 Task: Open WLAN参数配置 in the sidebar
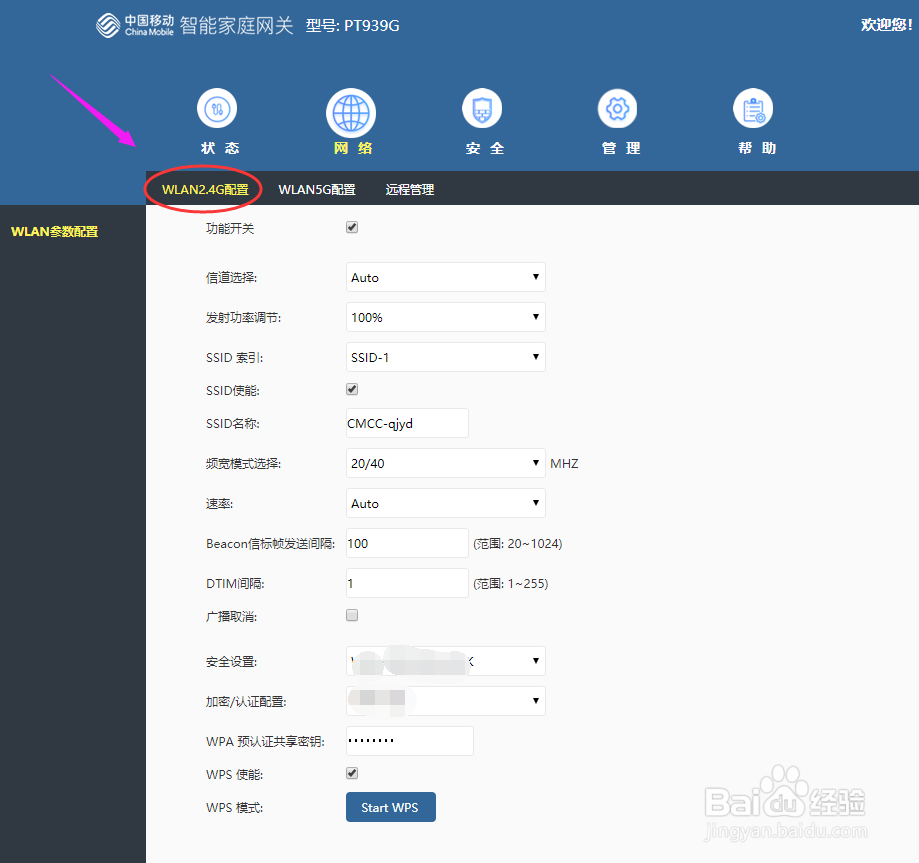pyautogui.click(x=55, y=231)
